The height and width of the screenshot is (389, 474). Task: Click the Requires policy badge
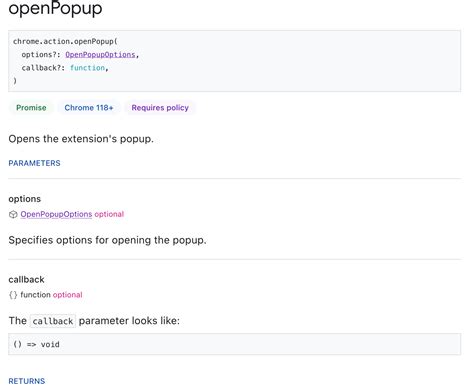160,108
